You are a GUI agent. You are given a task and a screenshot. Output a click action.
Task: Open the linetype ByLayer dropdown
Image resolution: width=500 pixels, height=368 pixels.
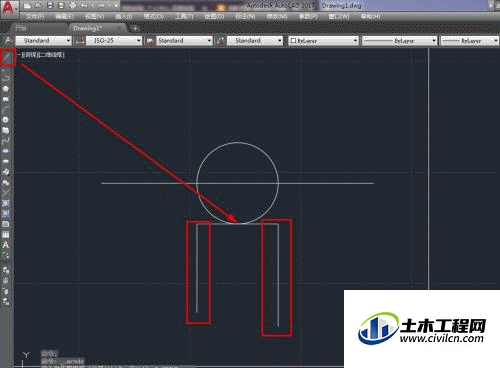(x=399, y=41)
